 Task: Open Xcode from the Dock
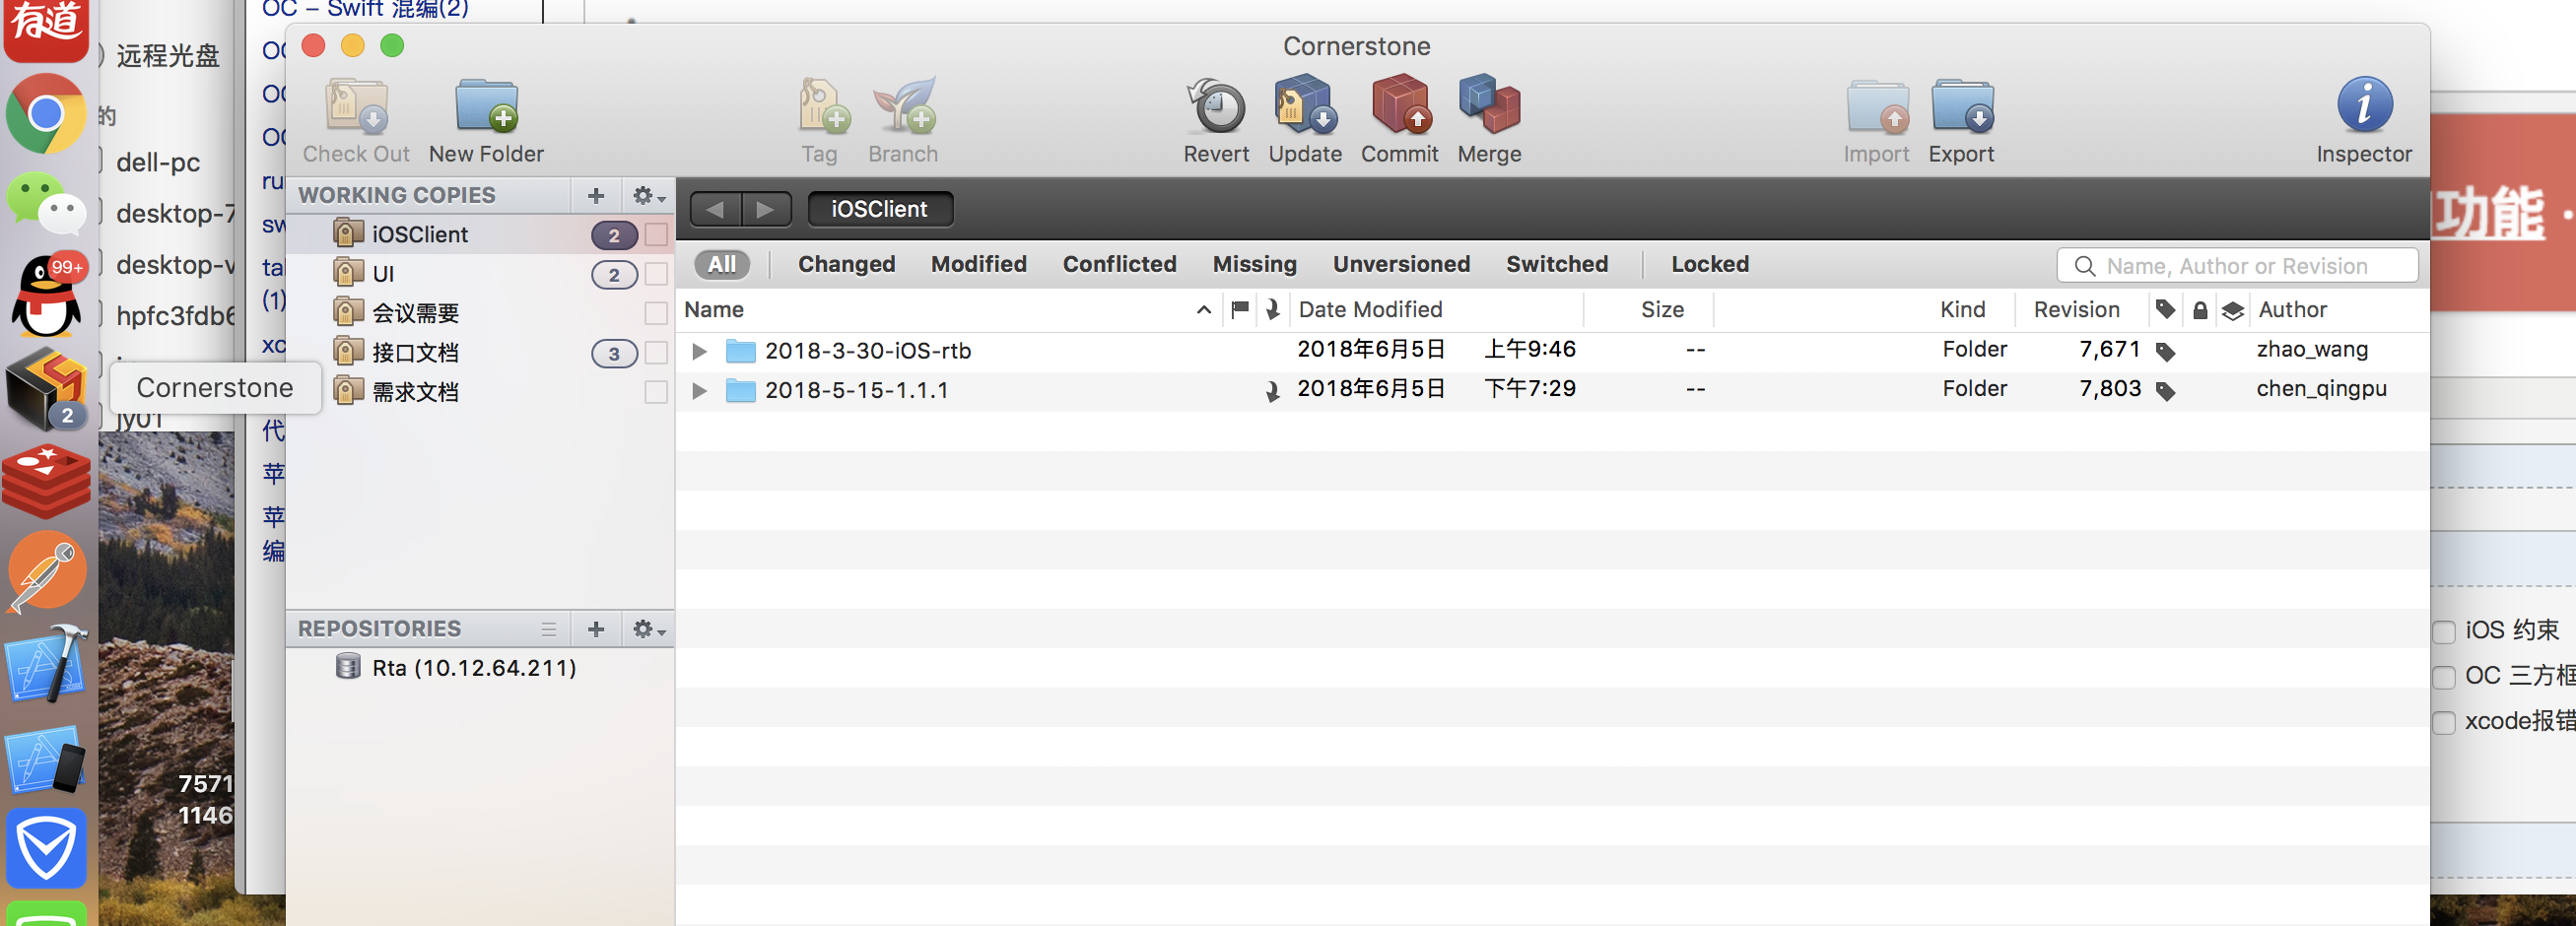point(46,664)
